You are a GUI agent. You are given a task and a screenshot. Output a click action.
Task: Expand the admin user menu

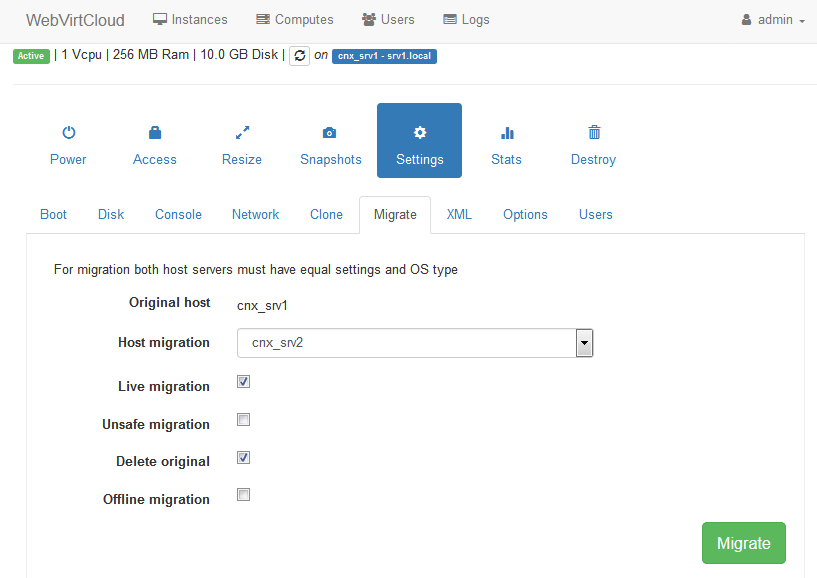coord(773,20)
